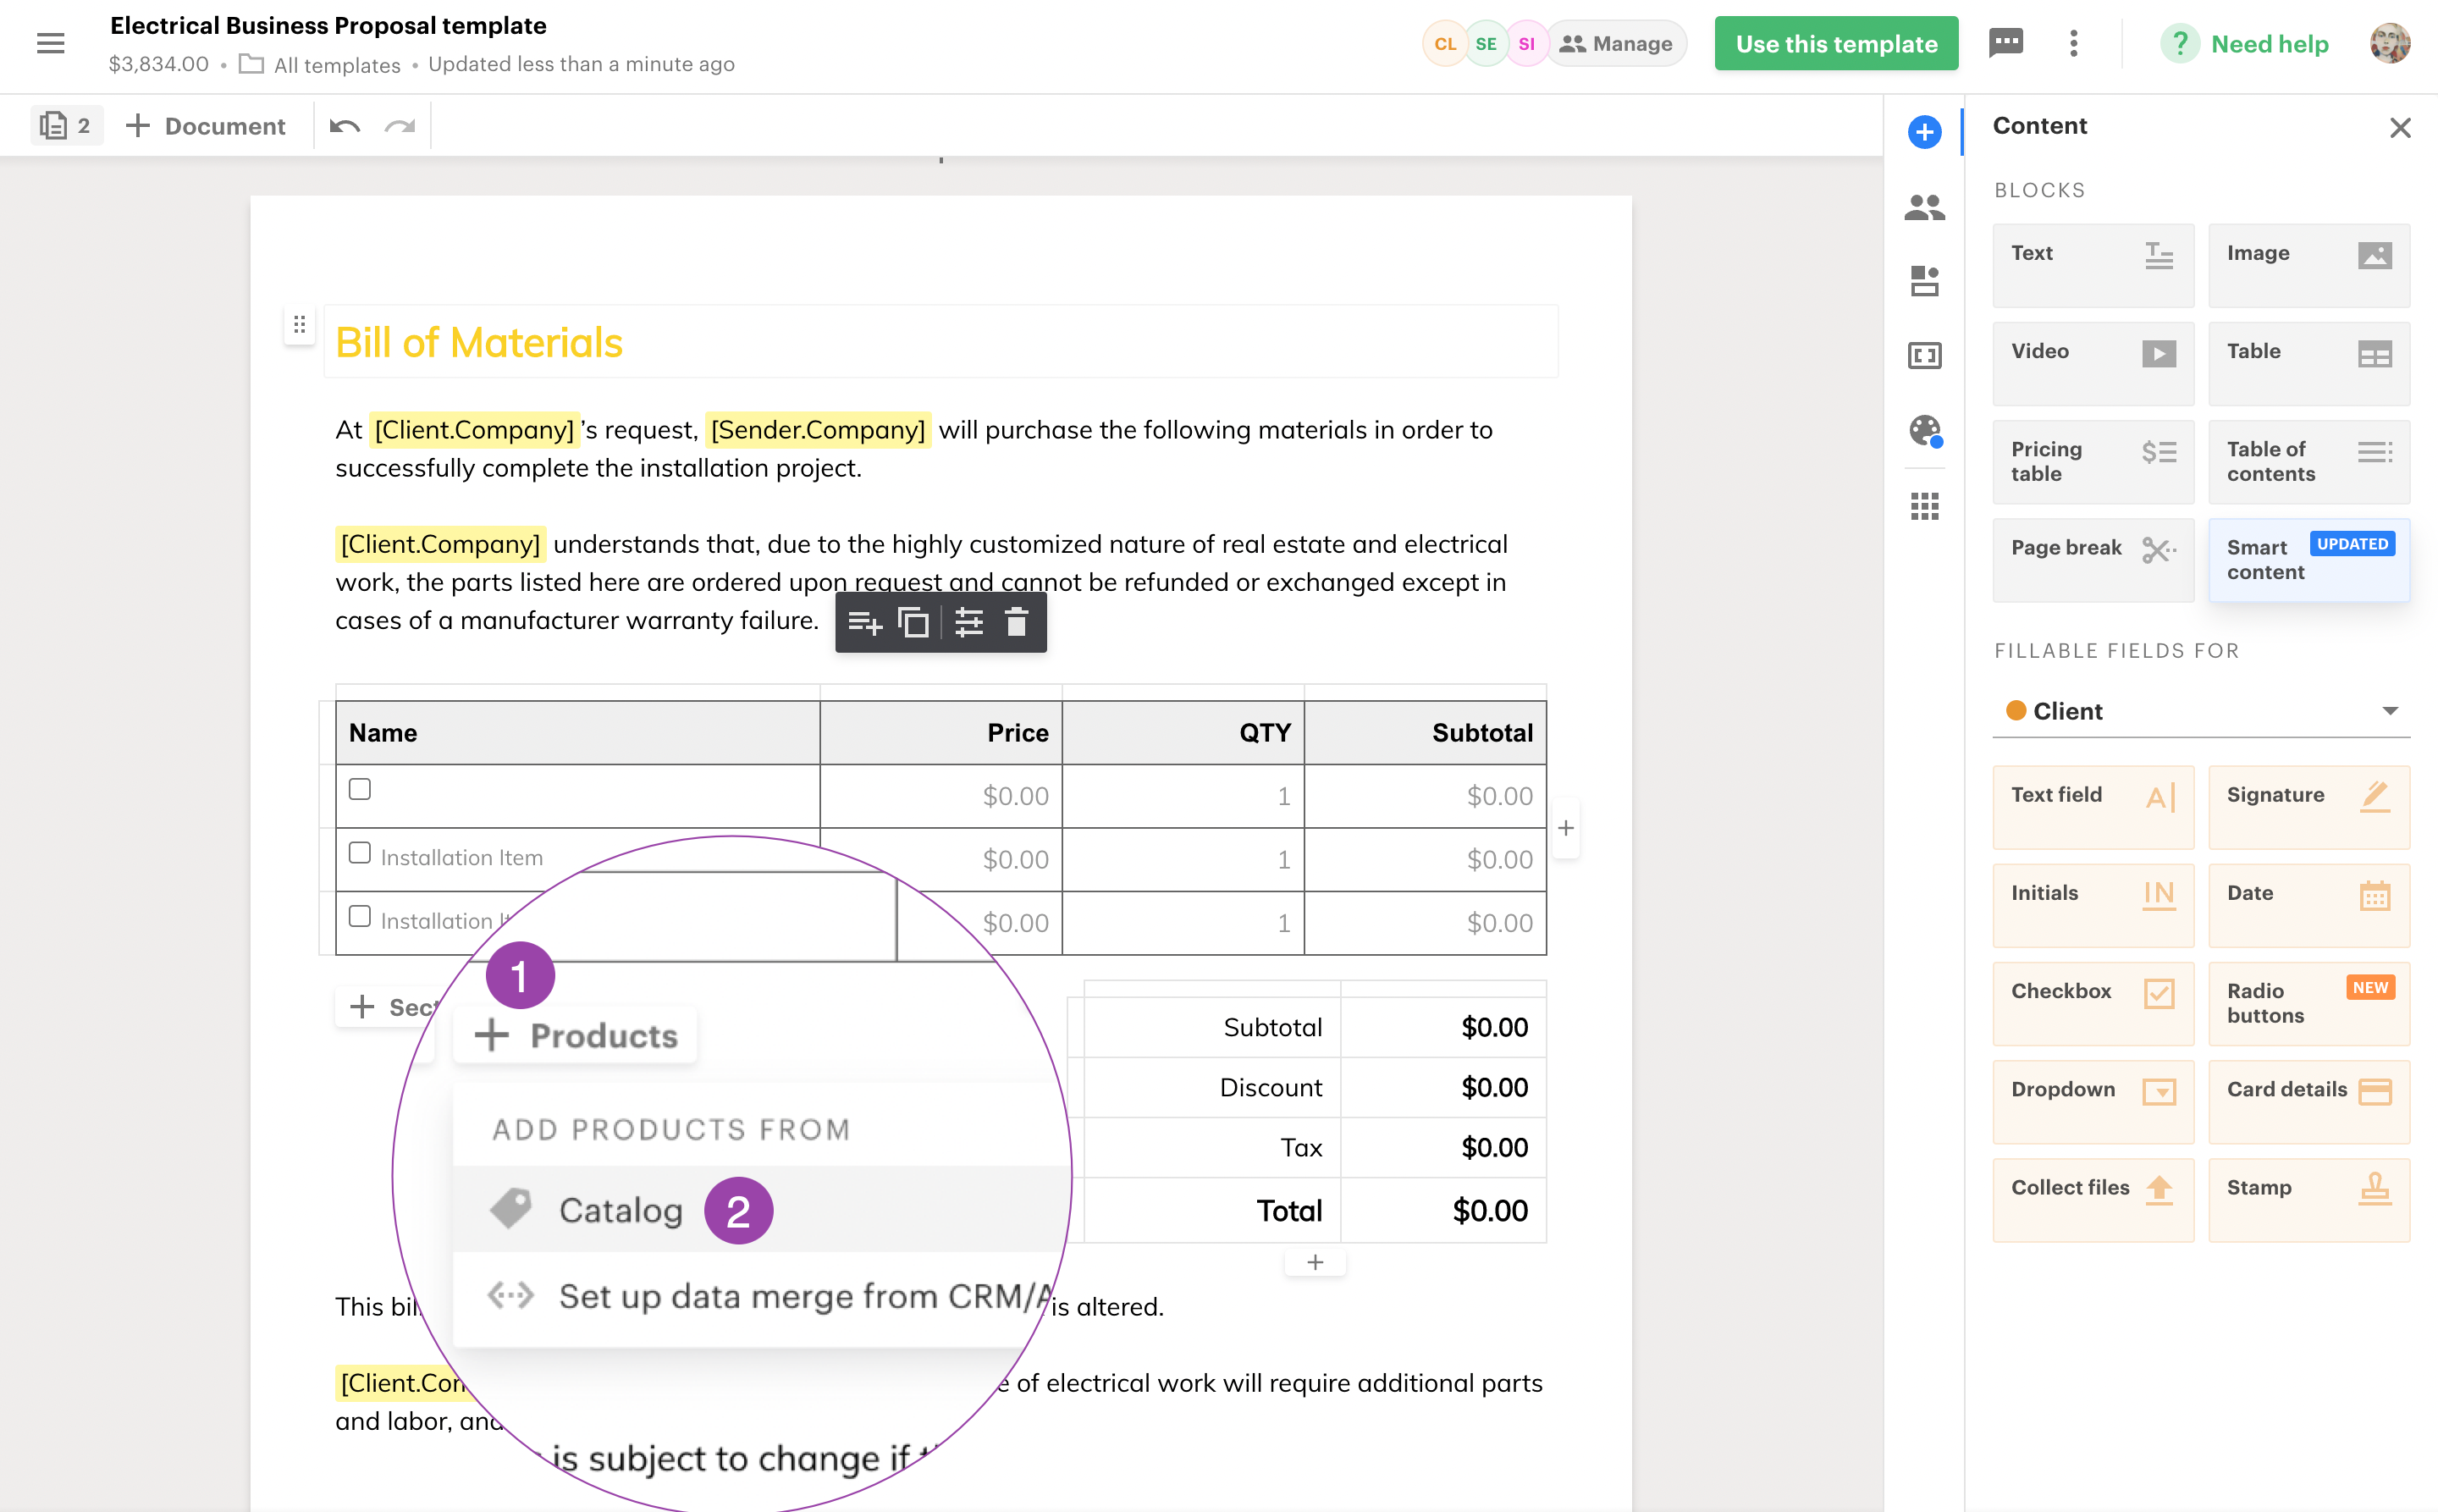
Task: Select the Collect files field
Action: [x=2093, y=1199]
